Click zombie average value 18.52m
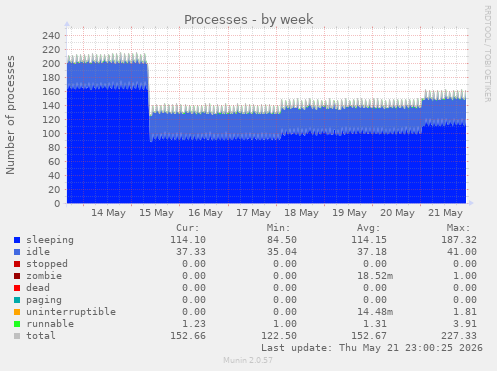The width and height of the screenshot is (497, 371). (375, 276)
